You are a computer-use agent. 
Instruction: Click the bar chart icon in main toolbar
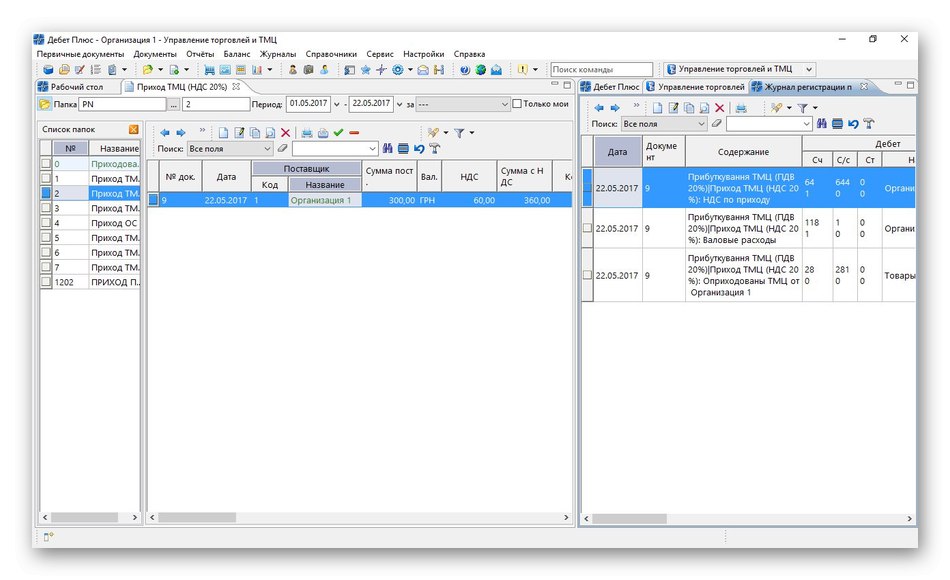257,70
